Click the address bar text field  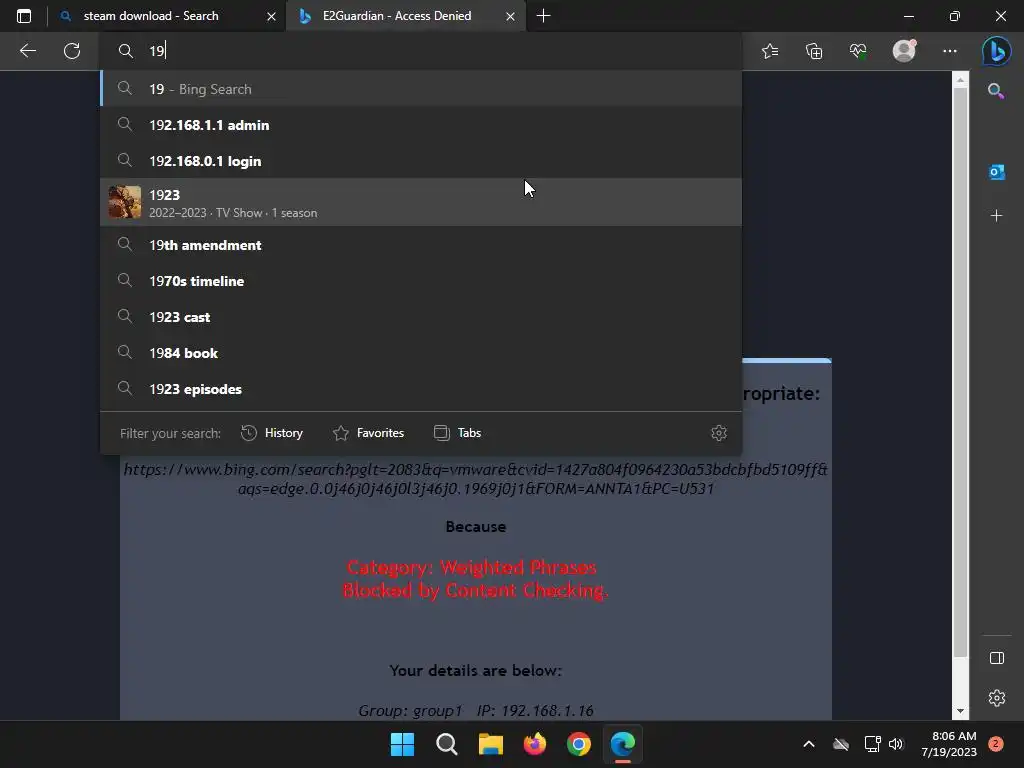pyautogui.click(x=421, y=51)
